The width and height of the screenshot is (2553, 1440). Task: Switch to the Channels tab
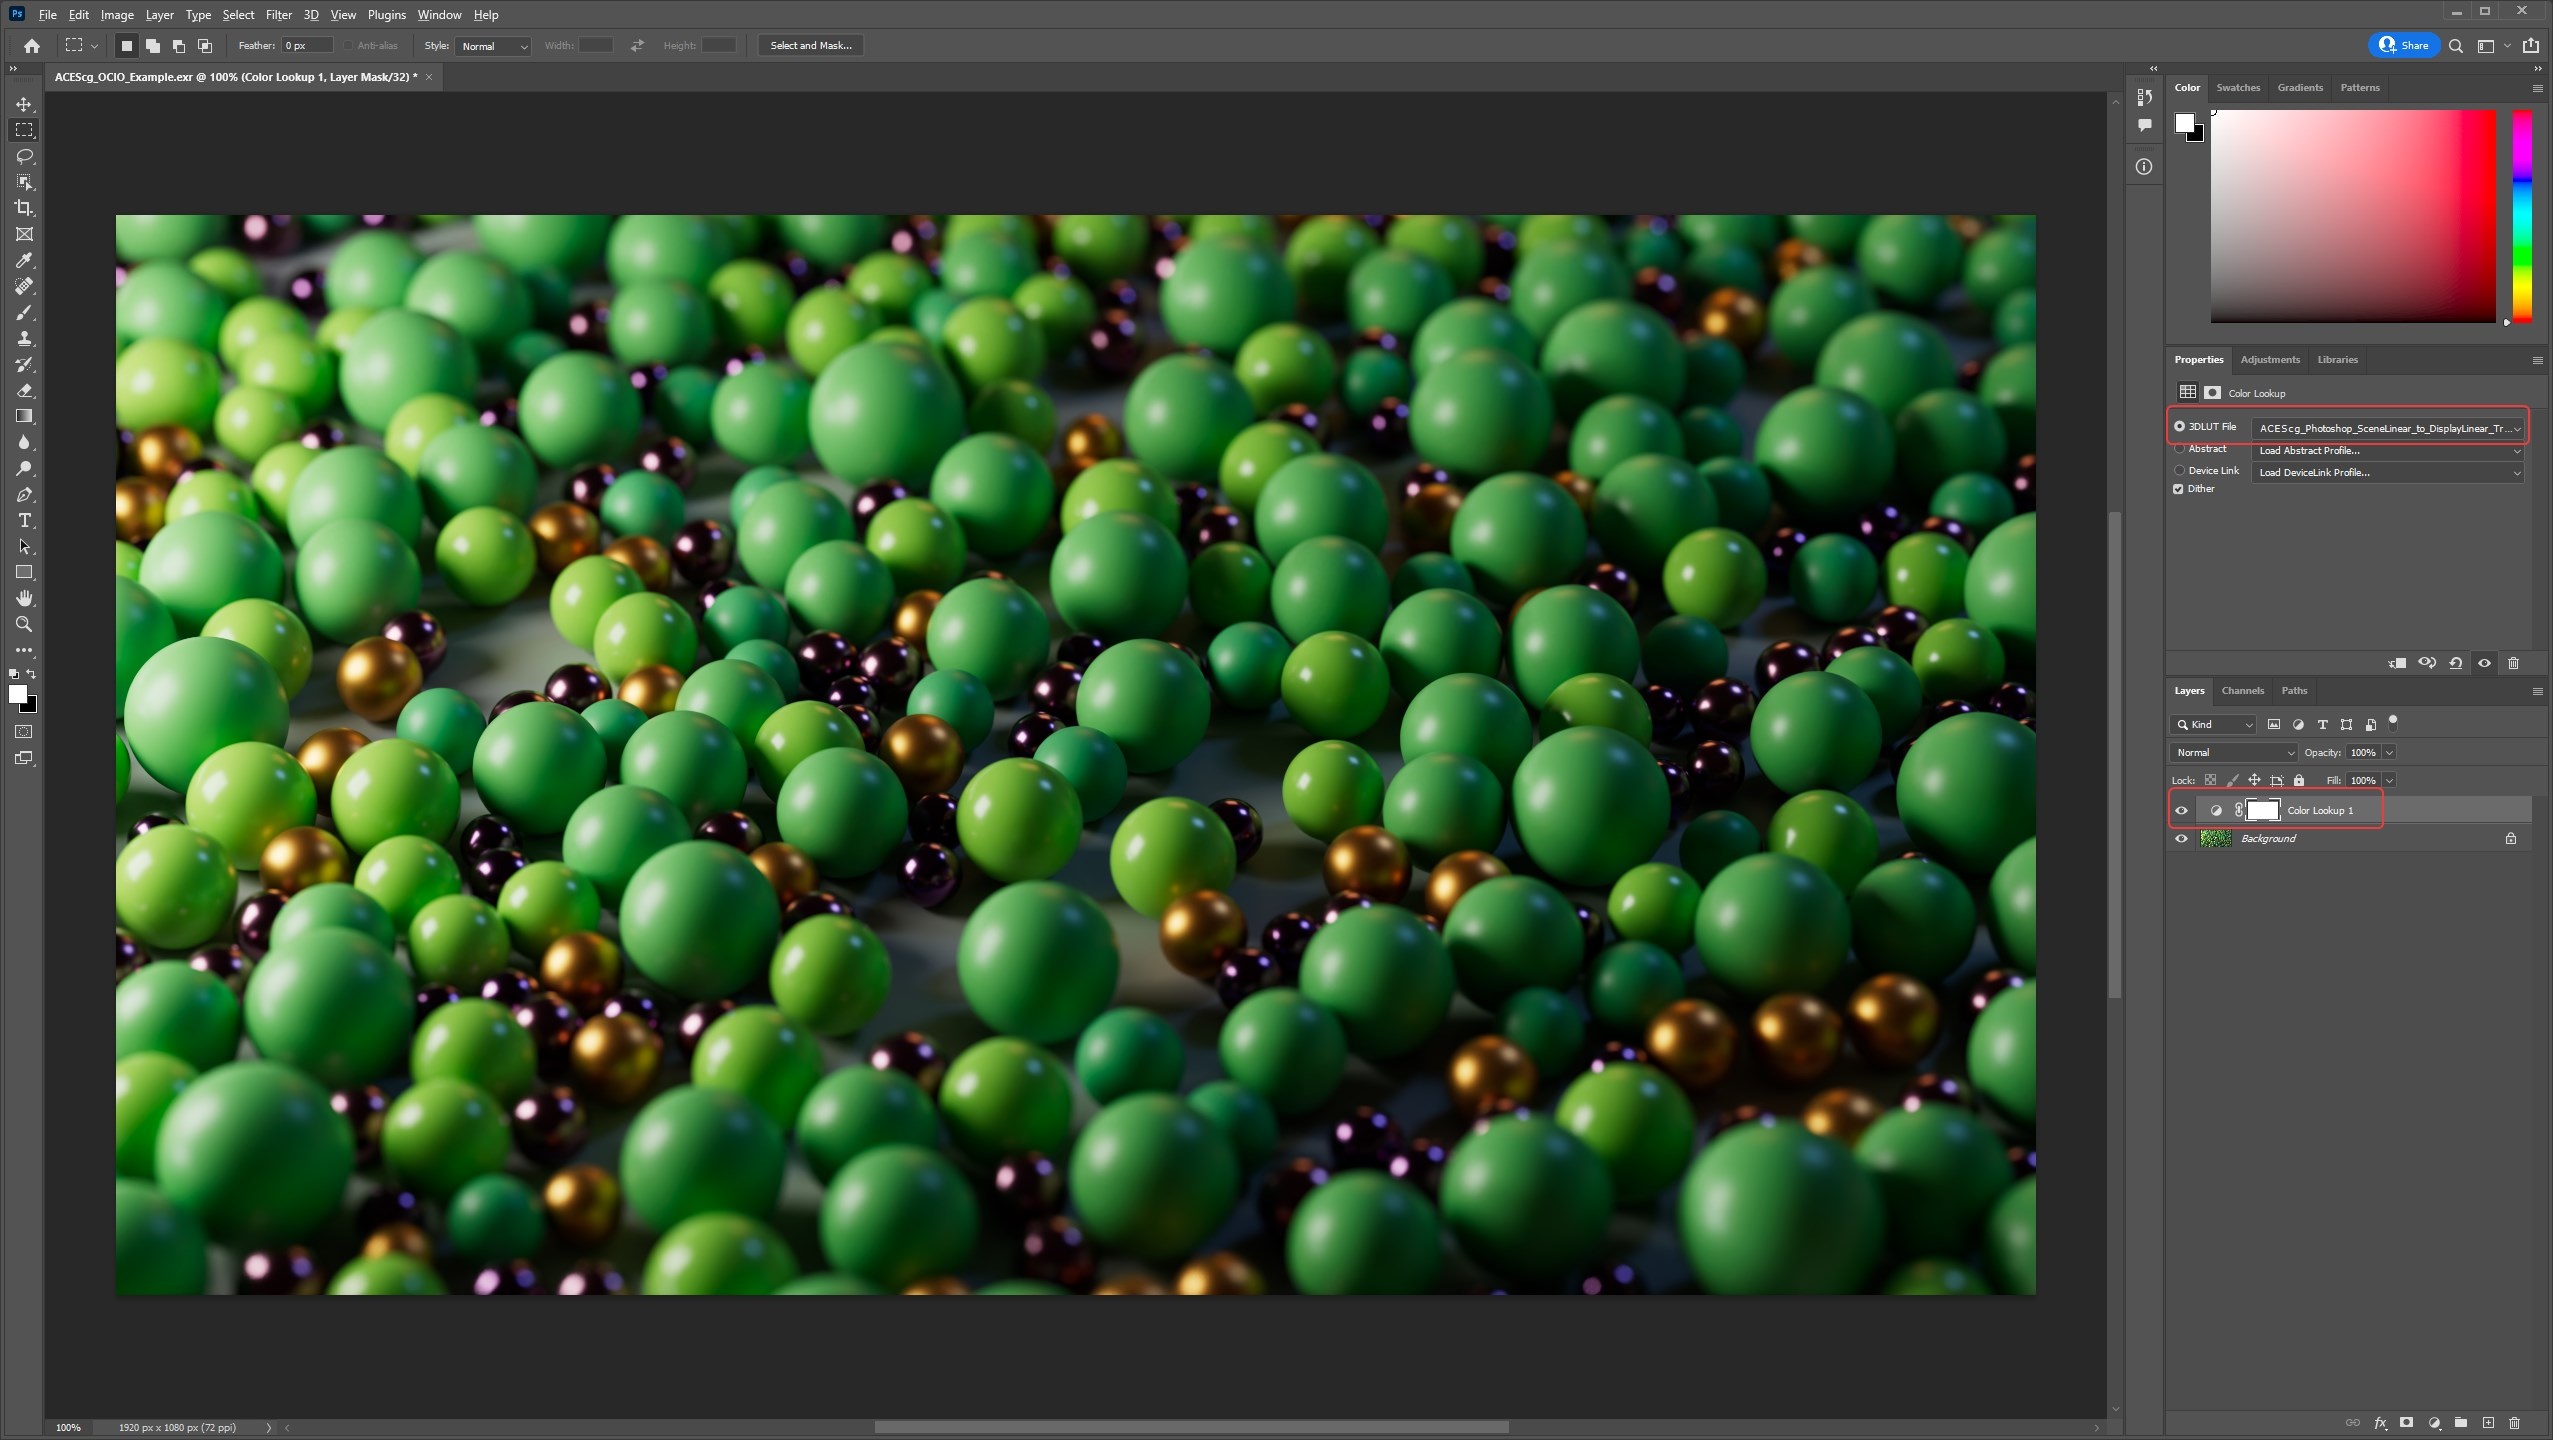pos(2242,690)
